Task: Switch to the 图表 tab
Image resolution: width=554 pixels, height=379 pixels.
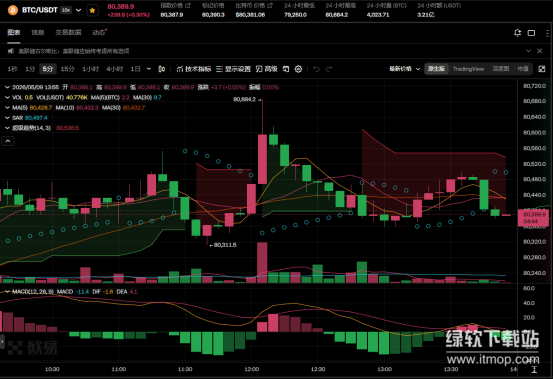Action: (14, 32)
